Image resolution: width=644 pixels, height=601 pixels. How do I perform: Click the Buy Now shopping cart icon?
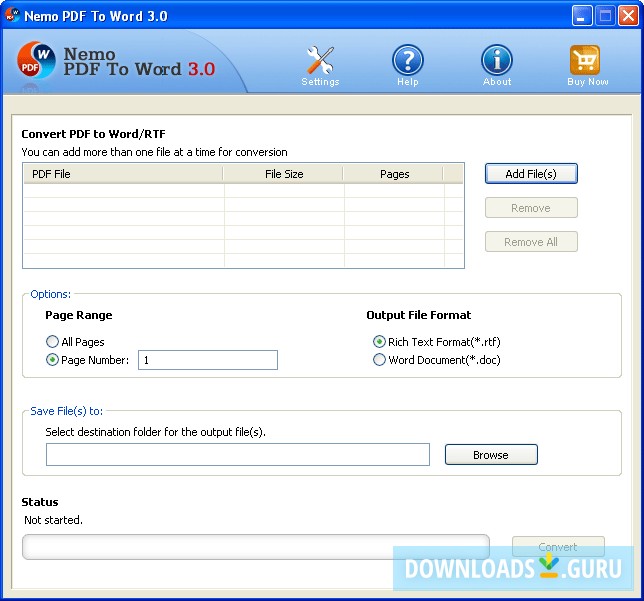(585, 60)
